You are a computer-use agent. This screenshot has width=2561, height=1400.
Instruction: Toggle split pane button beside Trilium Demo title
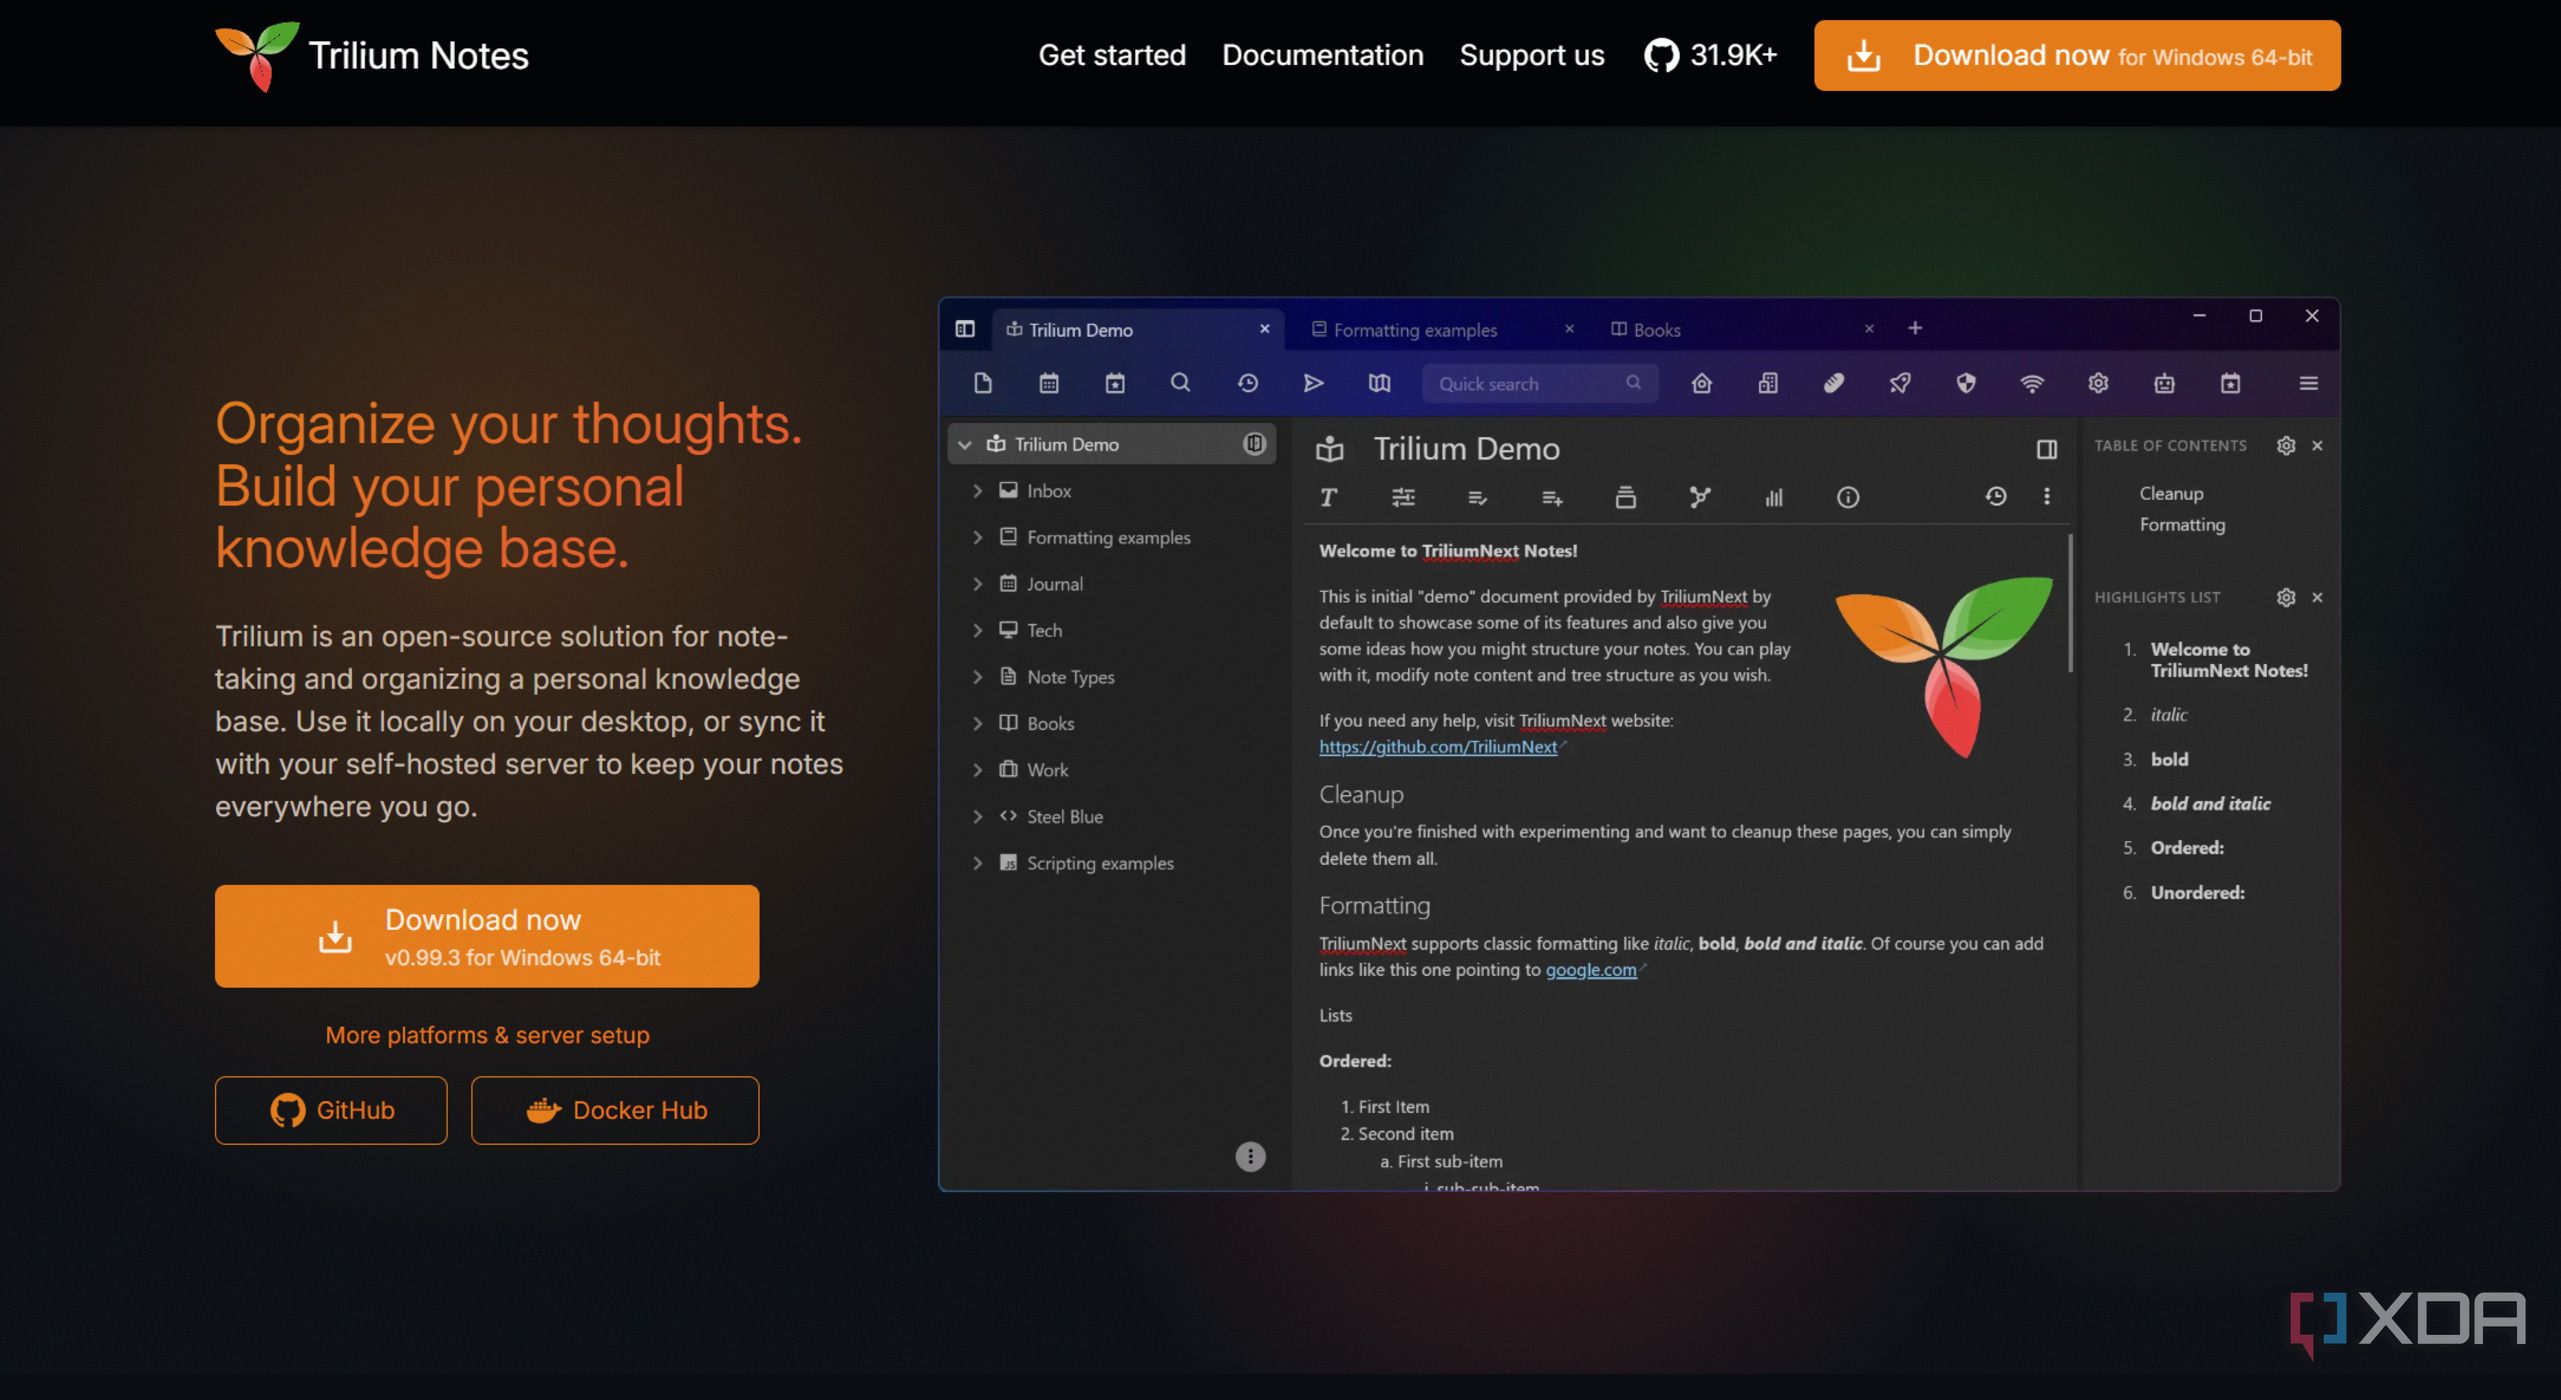pyautogui.click(x=2046, y=449)
